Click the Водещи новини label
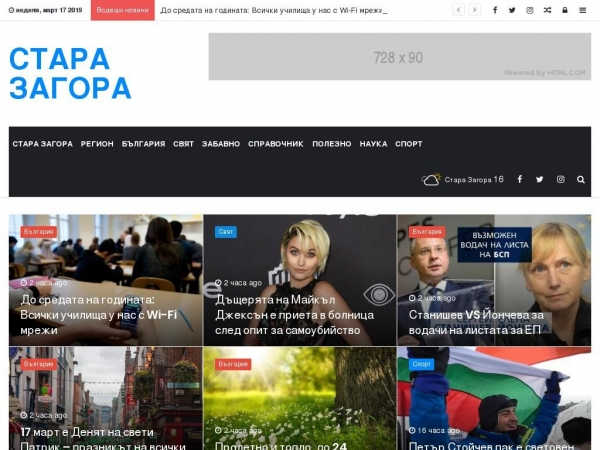The width and height of the screenshot is (600, 450). point(122,10)
